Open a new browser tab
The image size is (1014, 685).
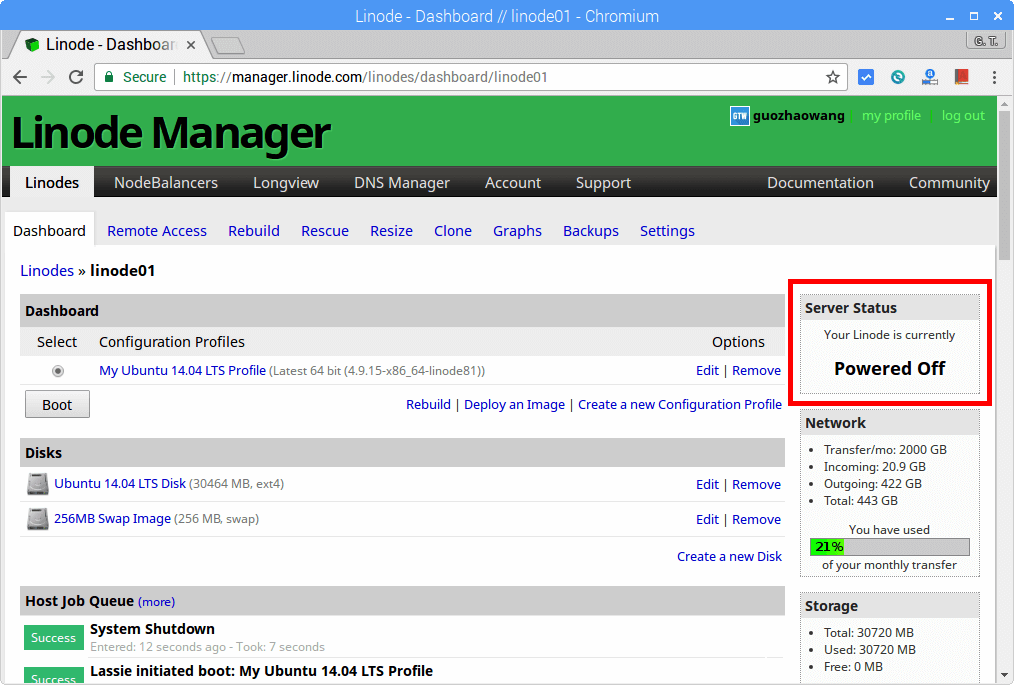[228, 45]
